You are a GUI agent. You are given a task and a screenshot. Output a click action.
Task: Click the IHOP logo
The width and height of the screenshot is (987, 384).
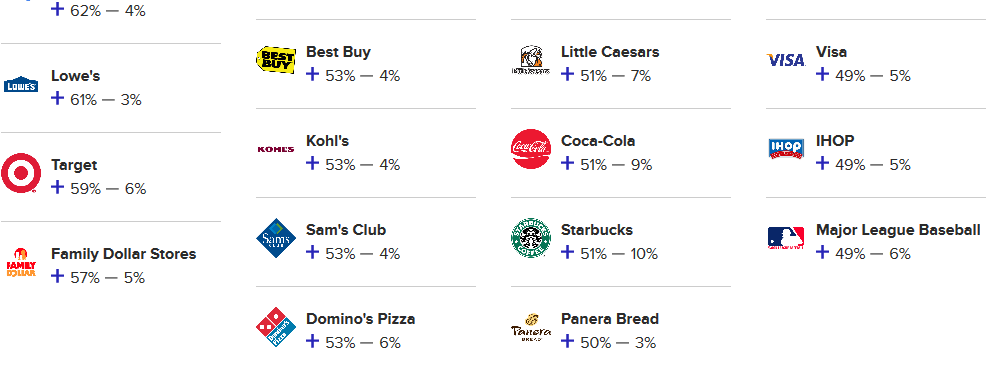786,149
